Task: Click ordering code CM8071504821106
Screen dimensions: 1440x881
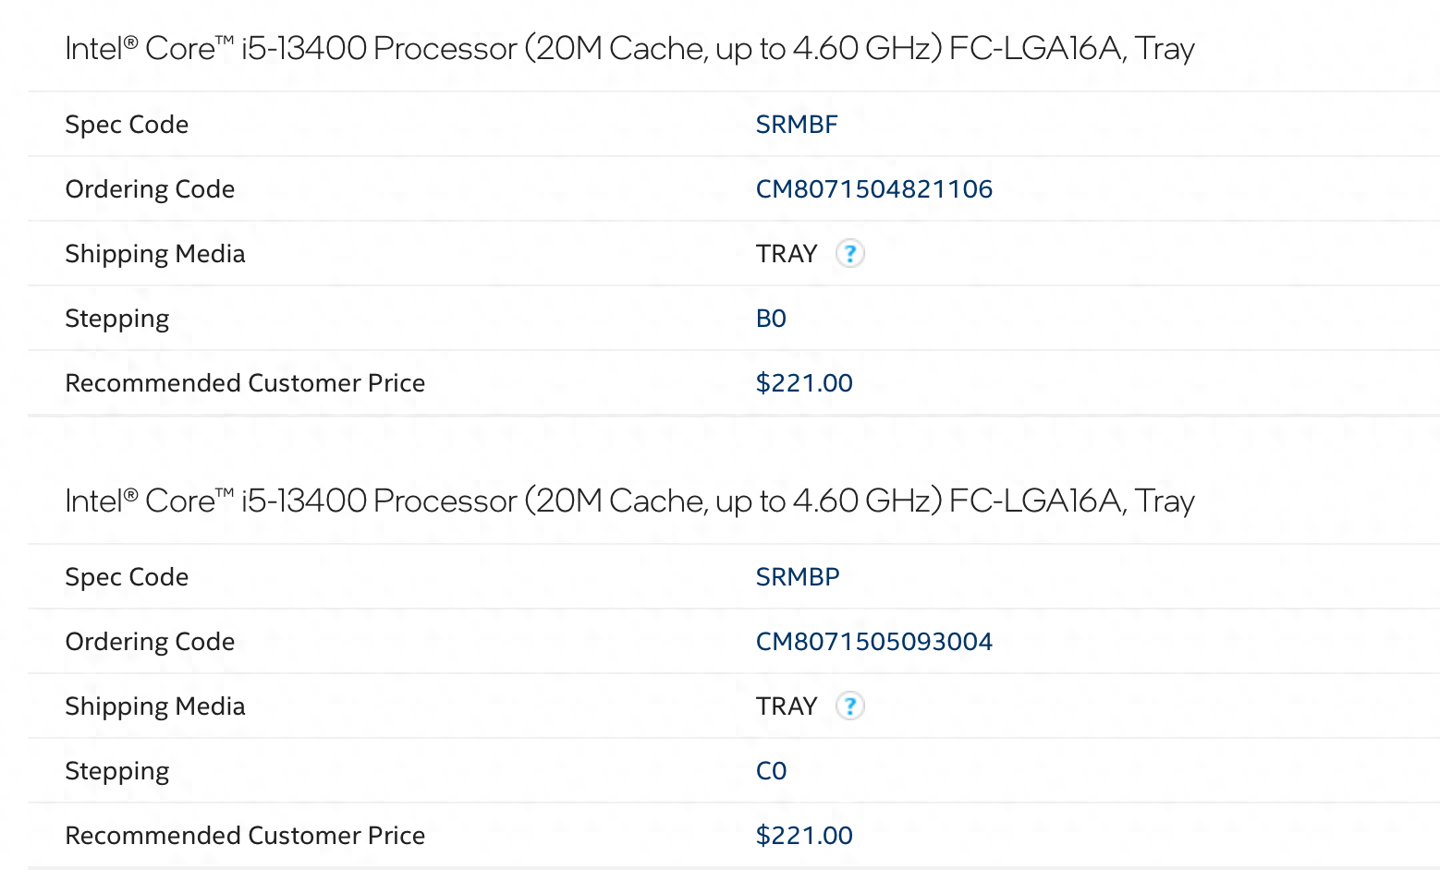Action: click(873, 189)
